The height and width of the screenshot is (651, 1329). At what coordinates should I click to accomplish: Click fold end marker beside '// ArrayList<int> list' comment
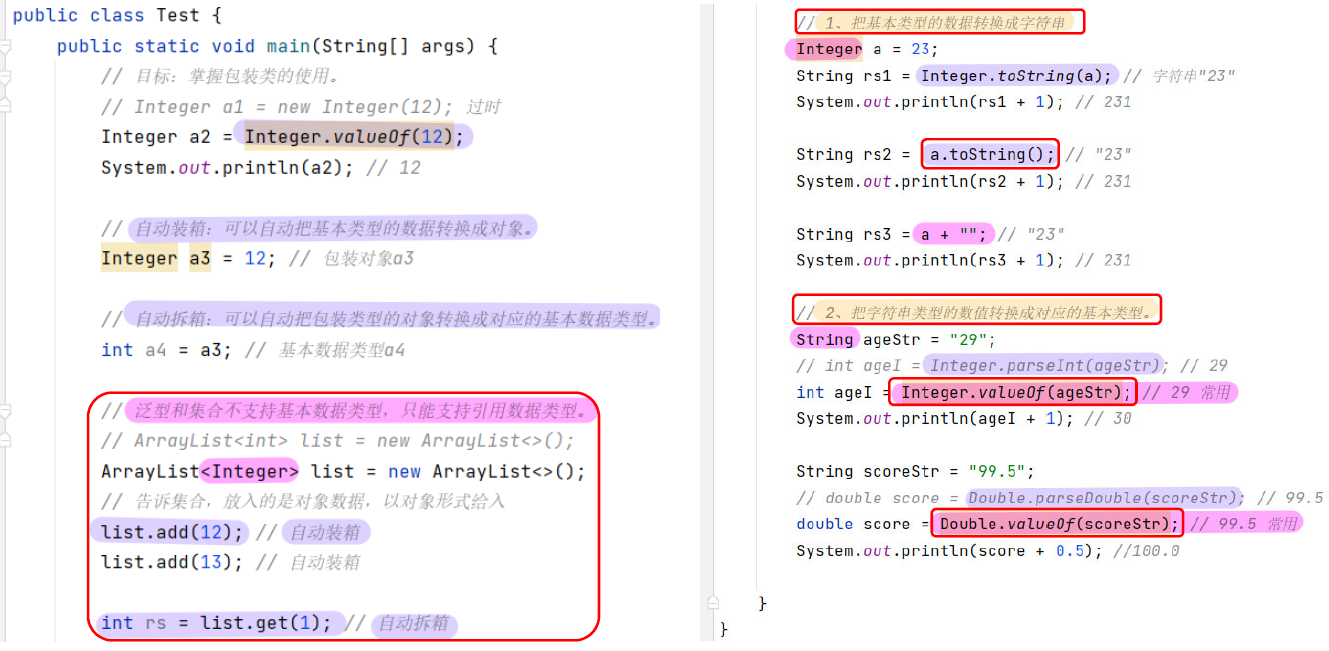[x=5, y=441]
